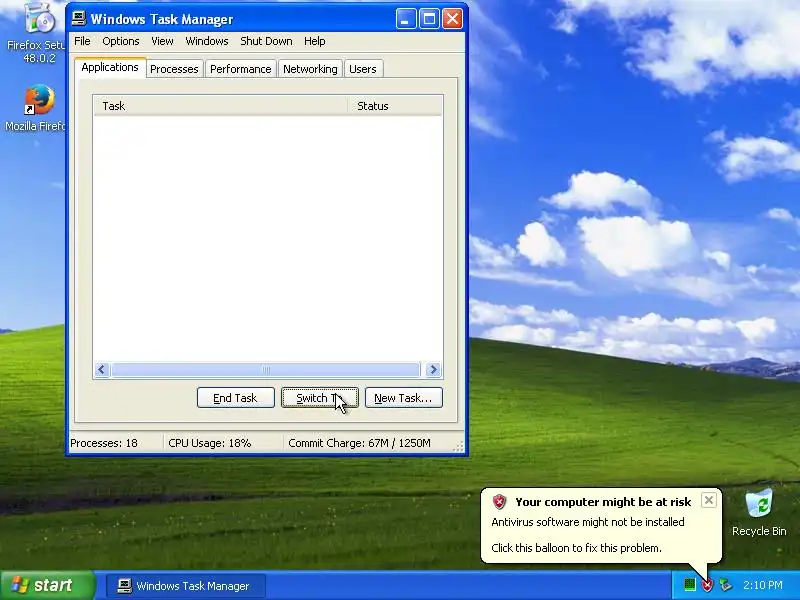Click the green CPU usage tray icon

(689, 585)
